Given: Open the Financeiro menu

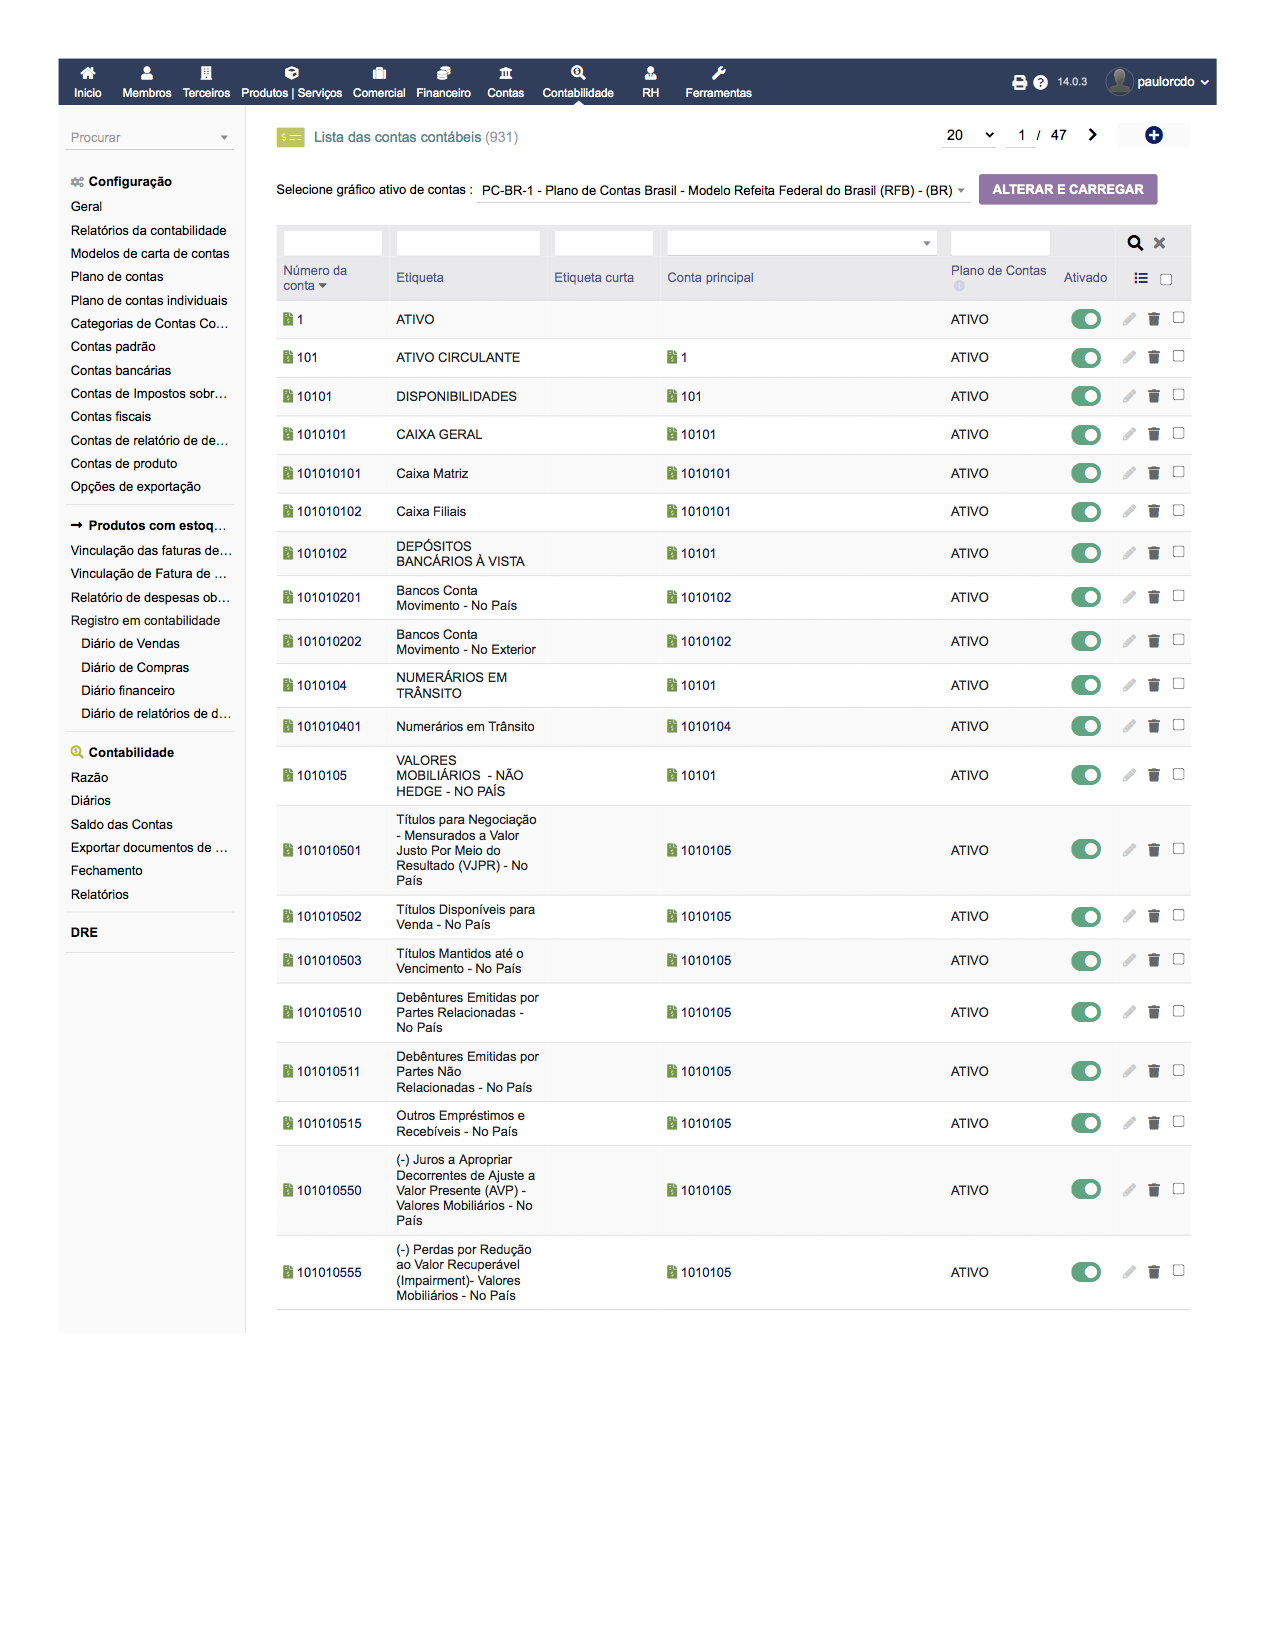Looking at the screenshot, I should click(x=443, y=82).
